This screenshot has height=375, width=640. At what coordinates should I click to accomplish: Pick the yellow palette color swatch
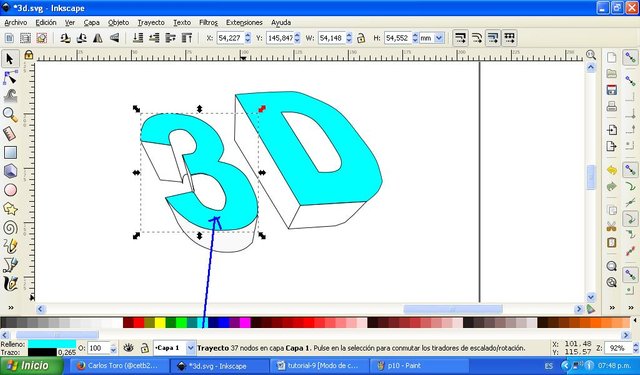[160, 323]
